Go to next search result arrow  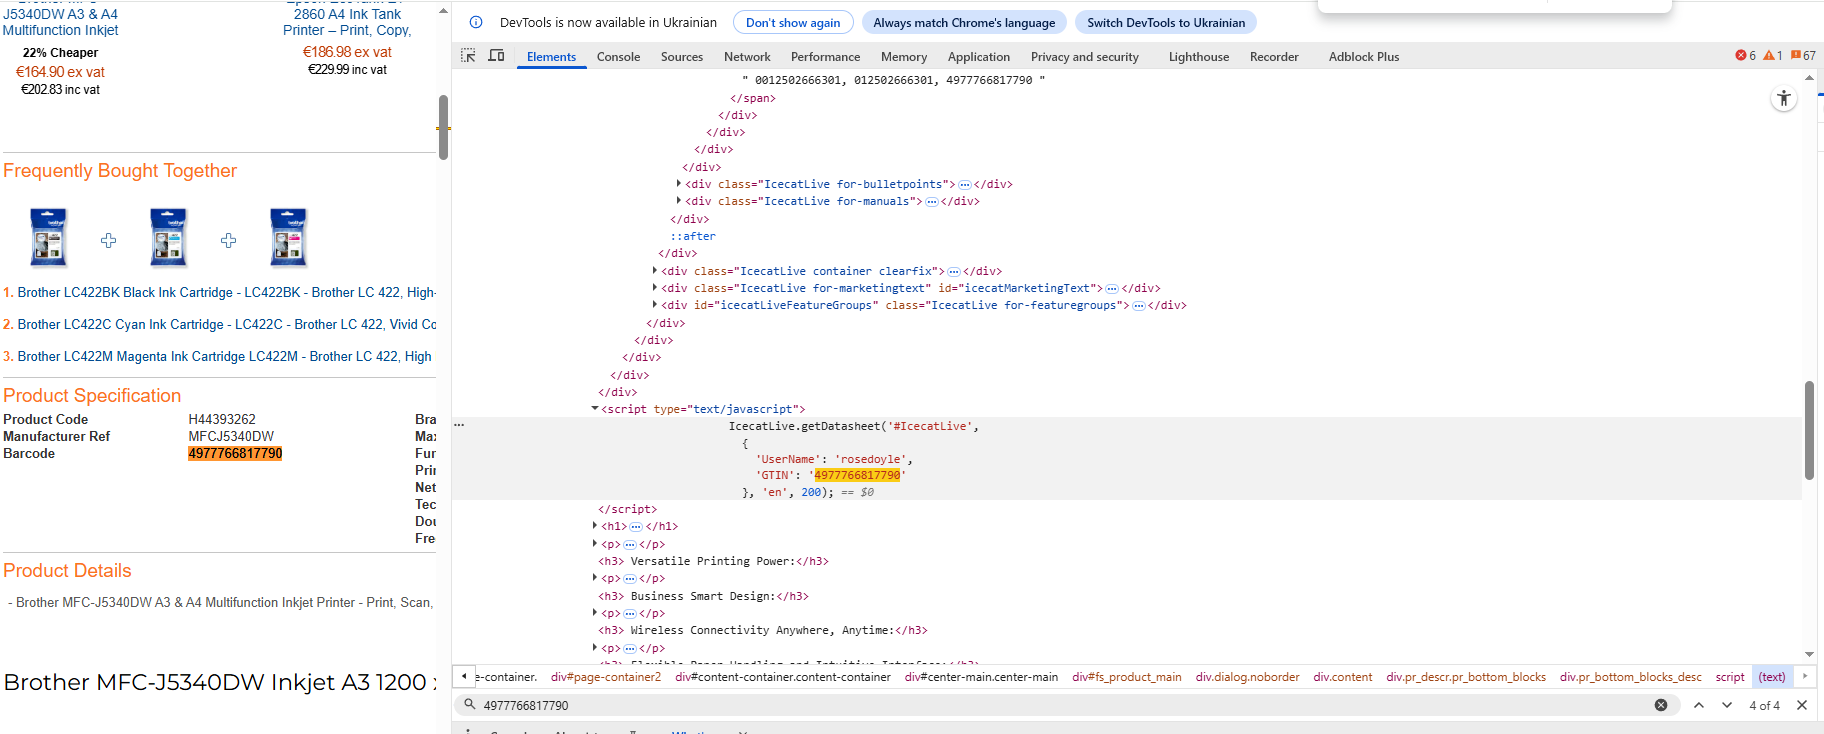[x=1727, y=705]
